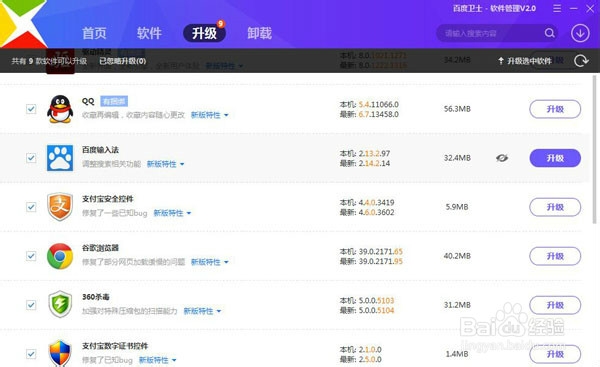Uncheck the QQ checkbox
This screenshot has width=600, height=367.
31,109
